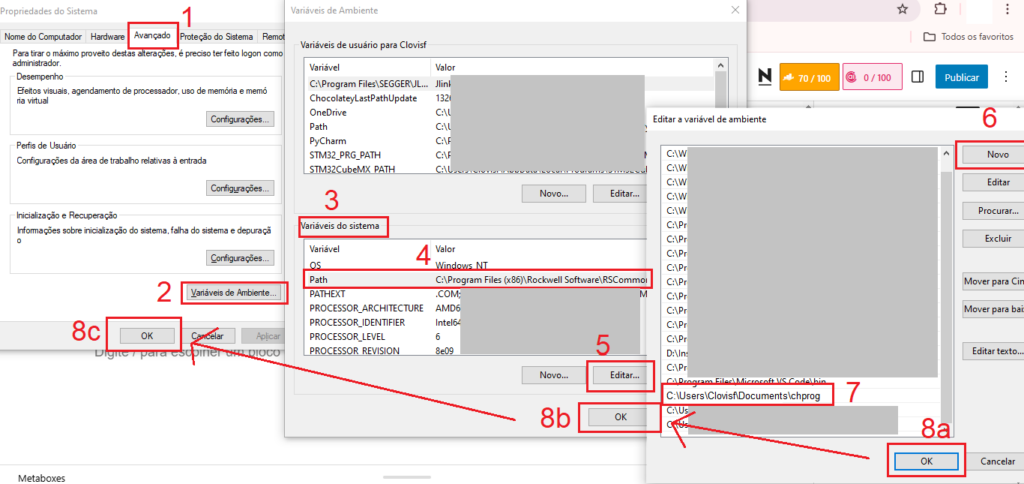
Task: Select the Avançado tab
Action: tap(152, 35)
